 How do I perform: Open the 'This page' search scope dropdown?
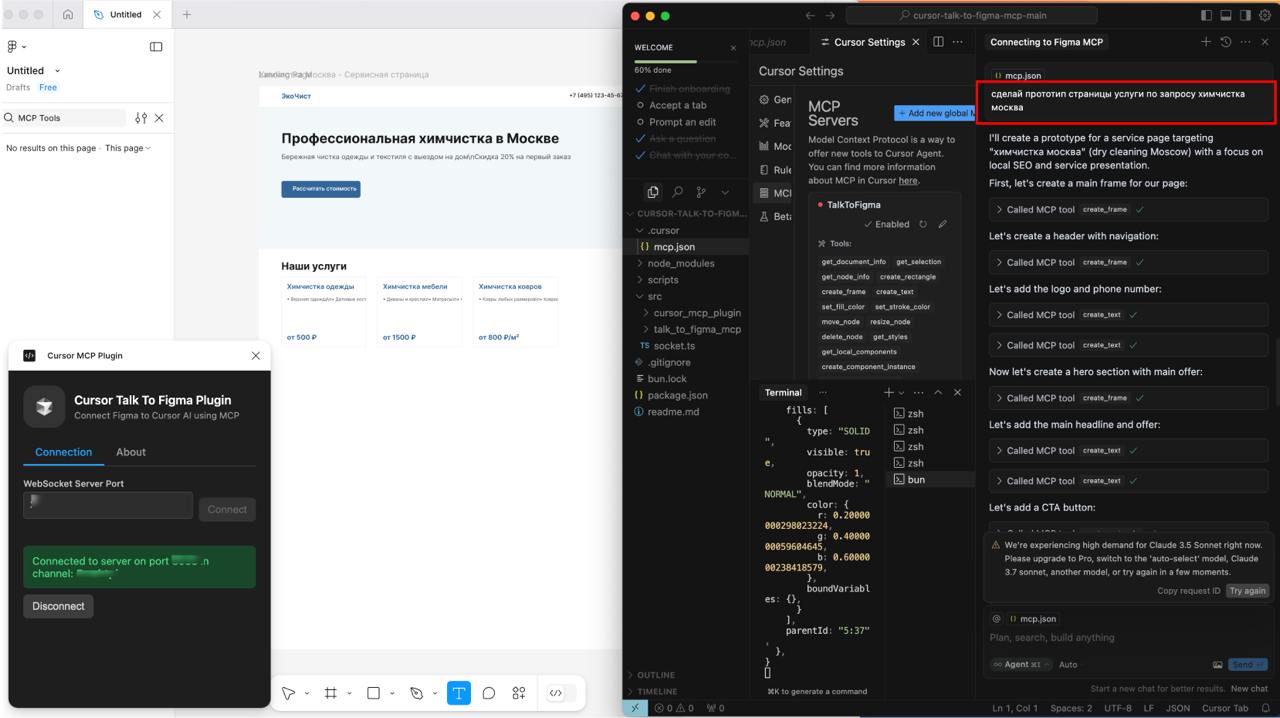click(x=128, y=148)
